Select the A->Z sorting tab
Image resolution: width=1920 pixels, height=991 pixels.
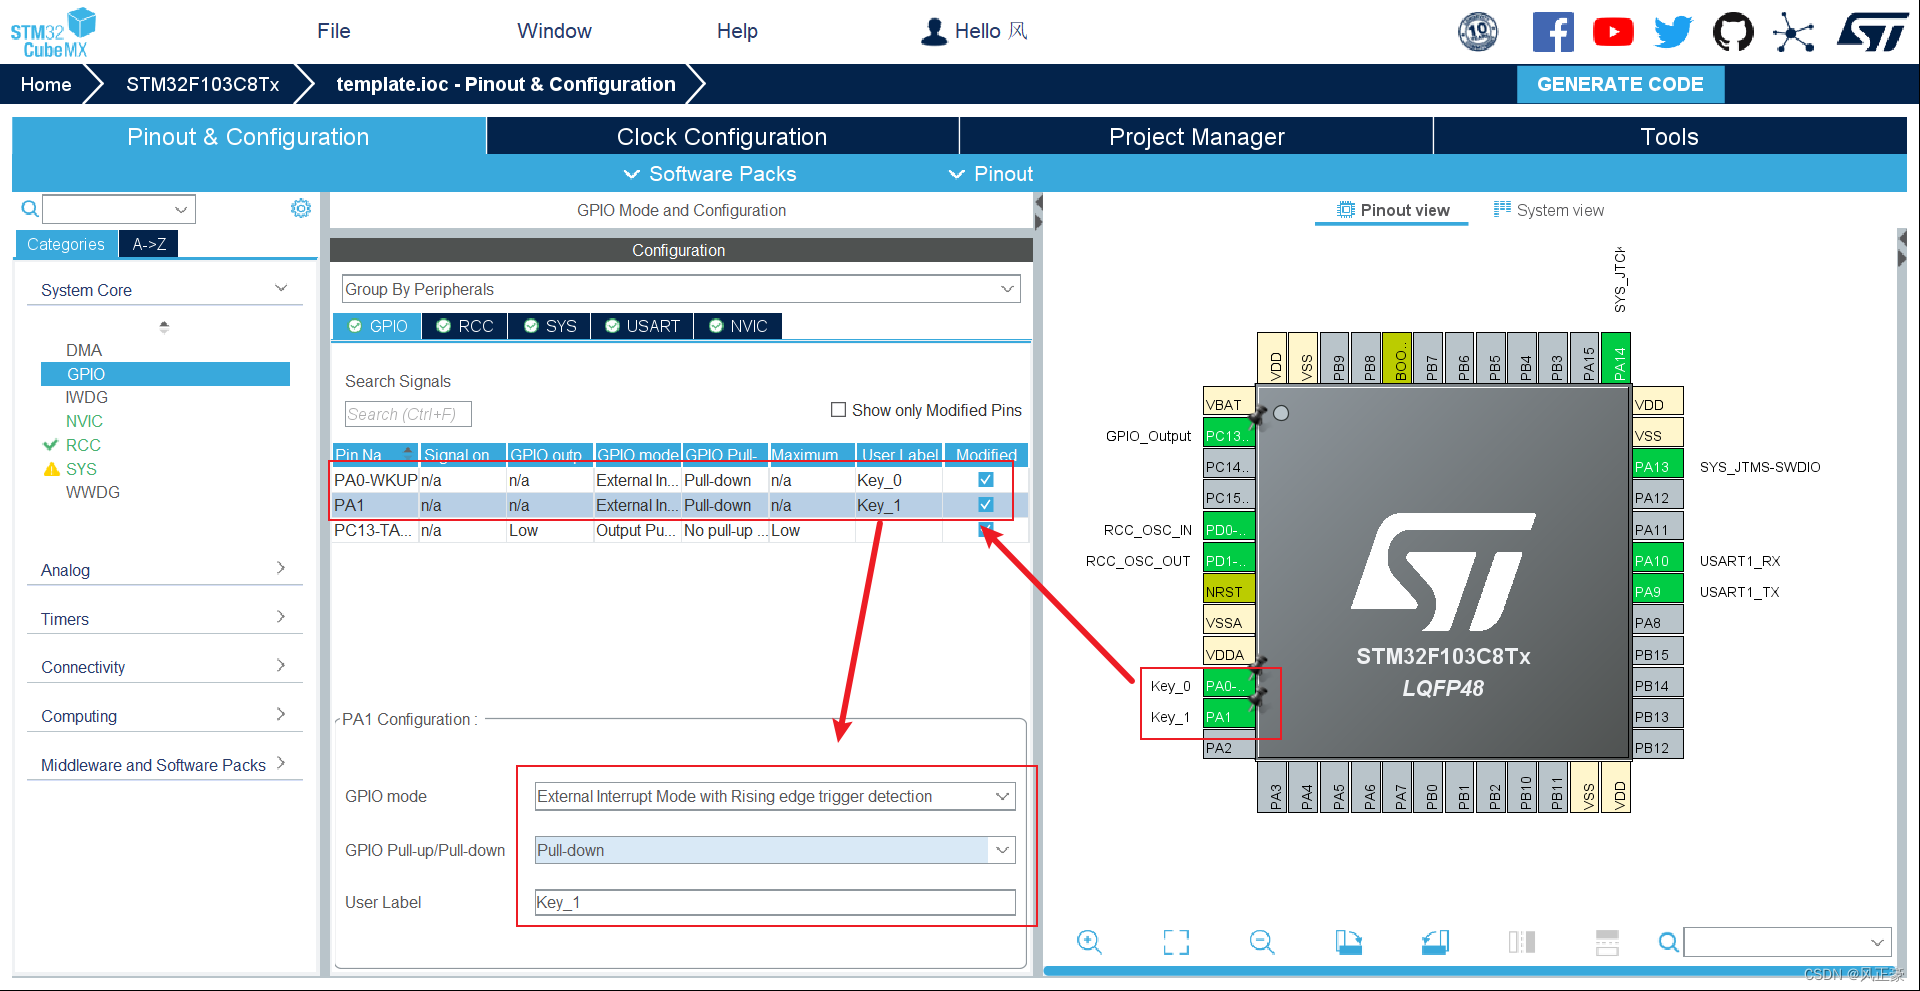pos(149,244)
